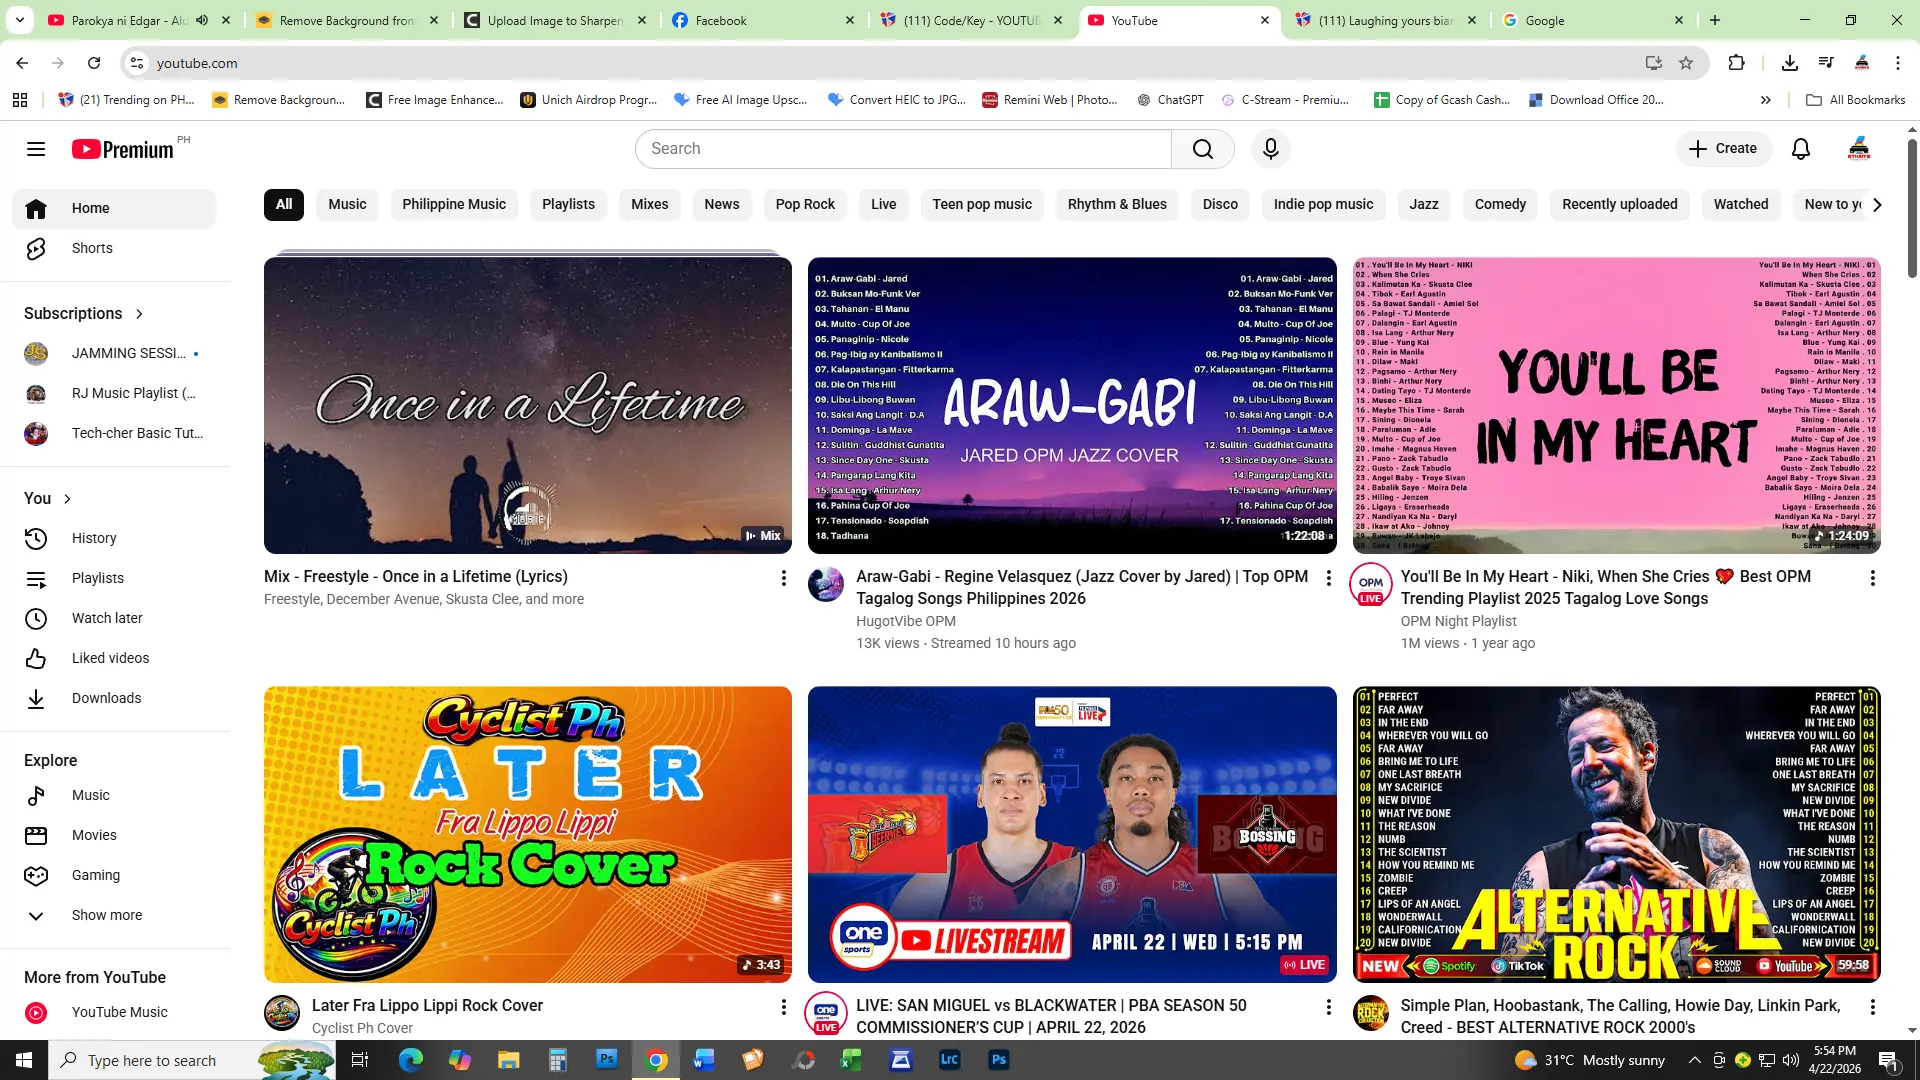Screen dimensions: 1920x1080
Task: Click the Windows Start button
Action: pyautogui.click(x=24, y=1060)
